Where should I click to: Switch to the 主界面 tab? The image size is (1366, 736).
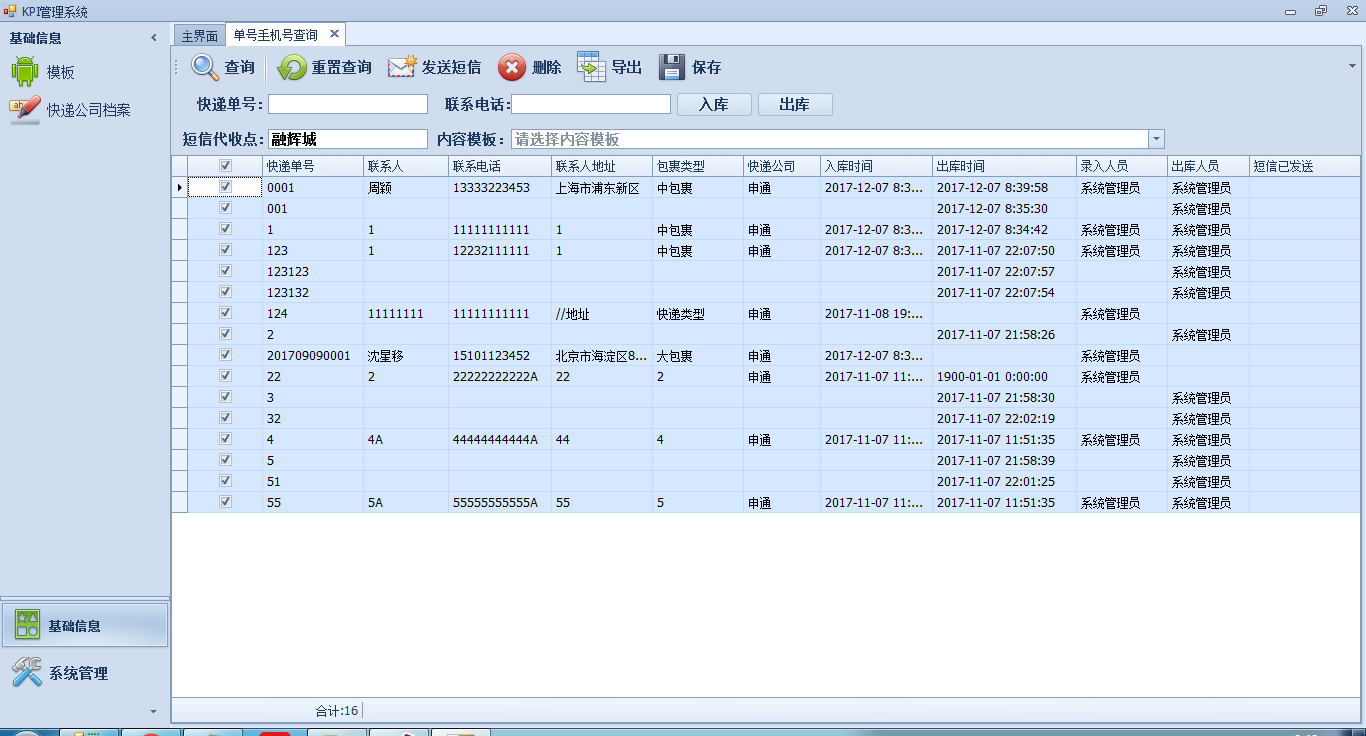pyautogui.click(x=199, y=35)
